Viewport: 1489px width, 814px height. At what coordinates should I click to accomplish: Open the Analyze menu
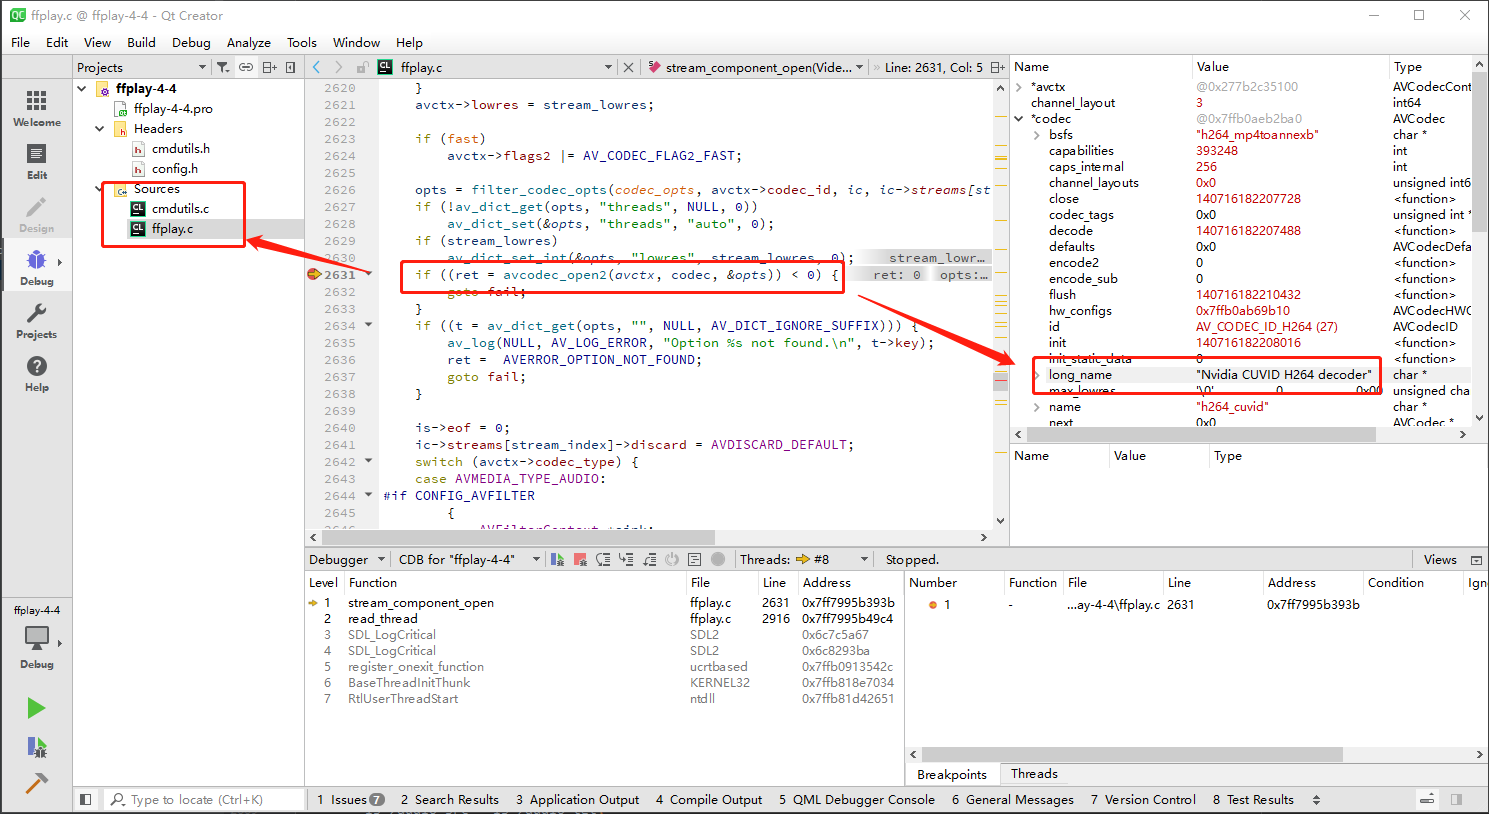pyautogui.click(x=249, y=42)
